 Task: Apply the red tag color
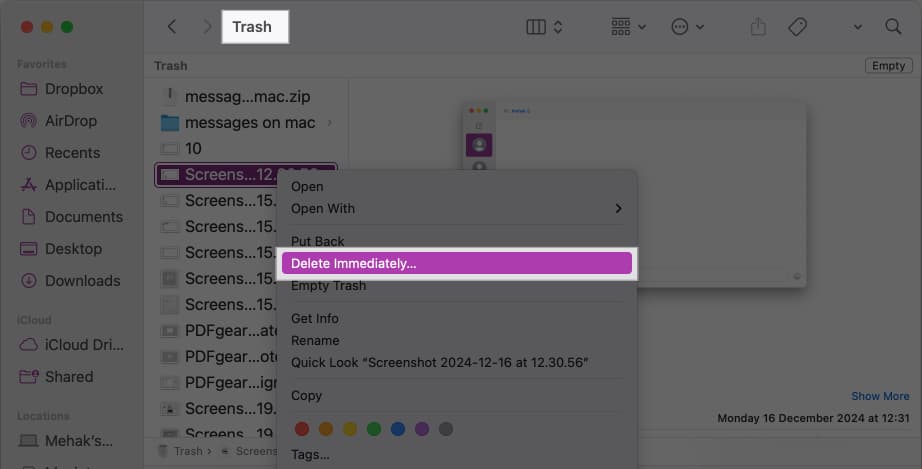click(302, 429)
